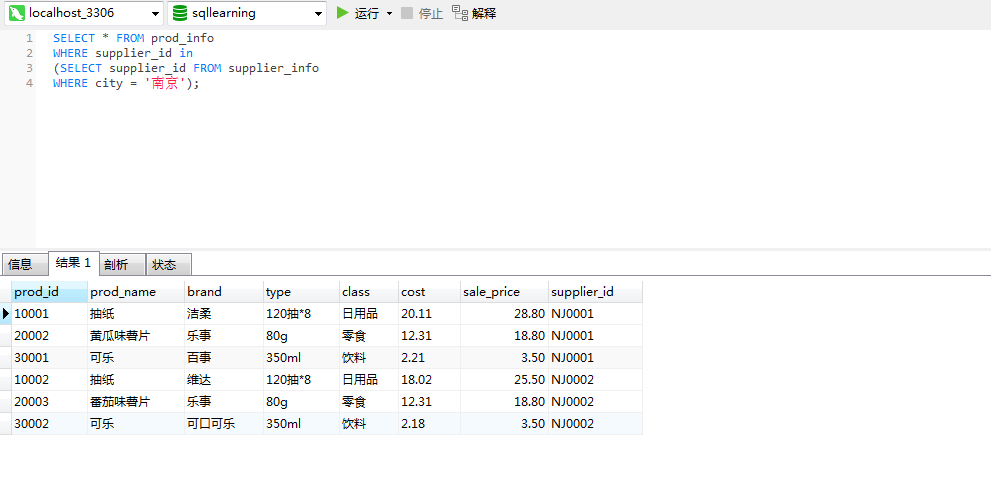Click the cost column header
This screenshot has height=477, width=991.
pyautogui.click(x=429, y=292)
